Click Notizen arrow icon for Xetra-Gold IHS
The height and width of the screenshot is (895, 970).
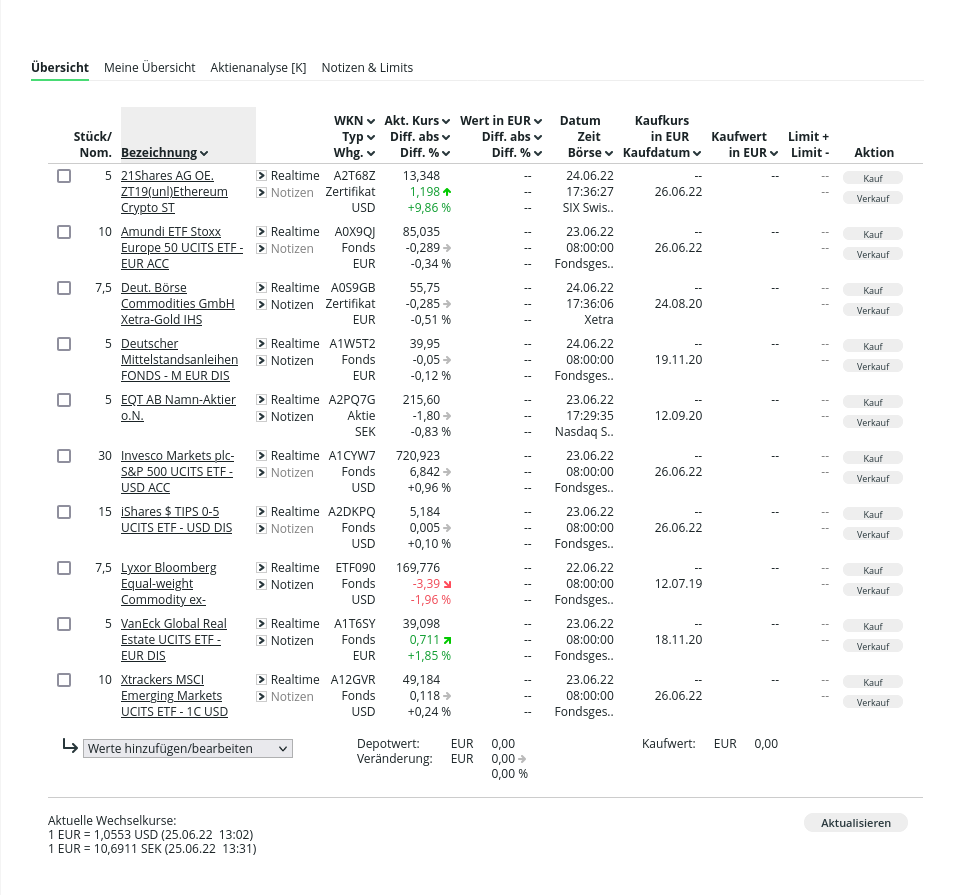point(262,305)
